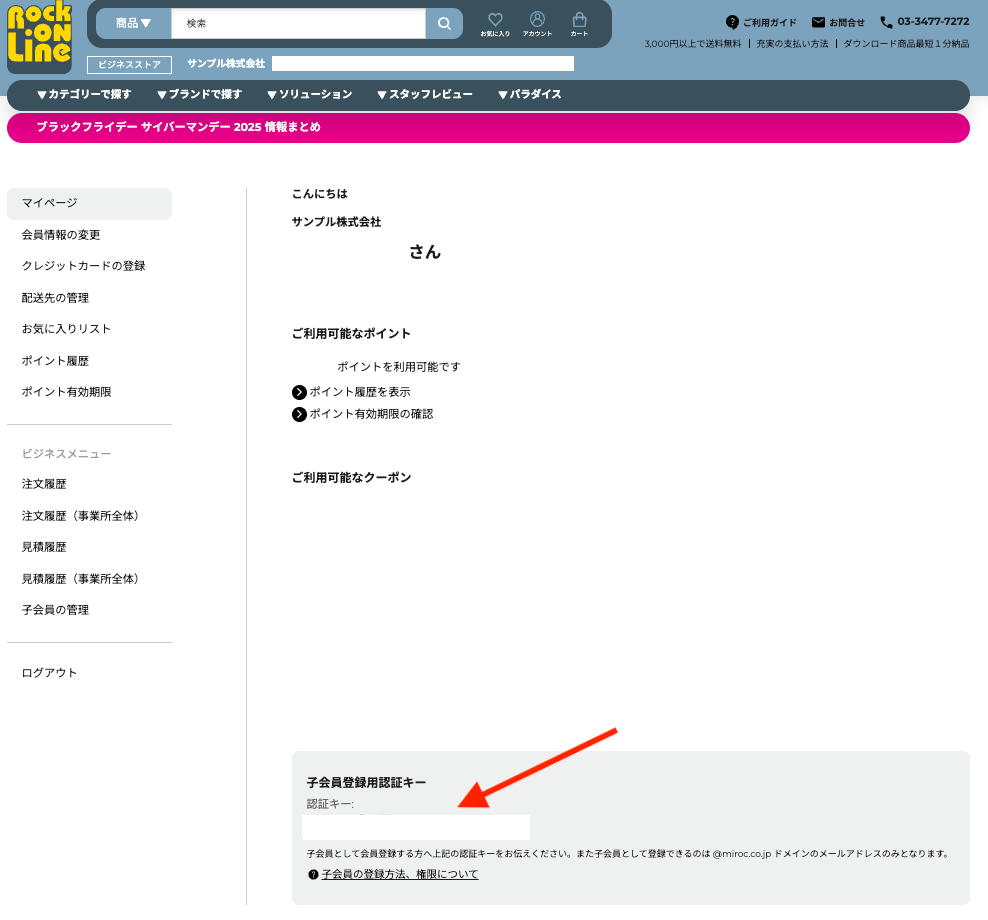Open the favorites heart icon
The width and height of the screenshot is (988, 920).
pyautogui.click(x=495, y=21)
